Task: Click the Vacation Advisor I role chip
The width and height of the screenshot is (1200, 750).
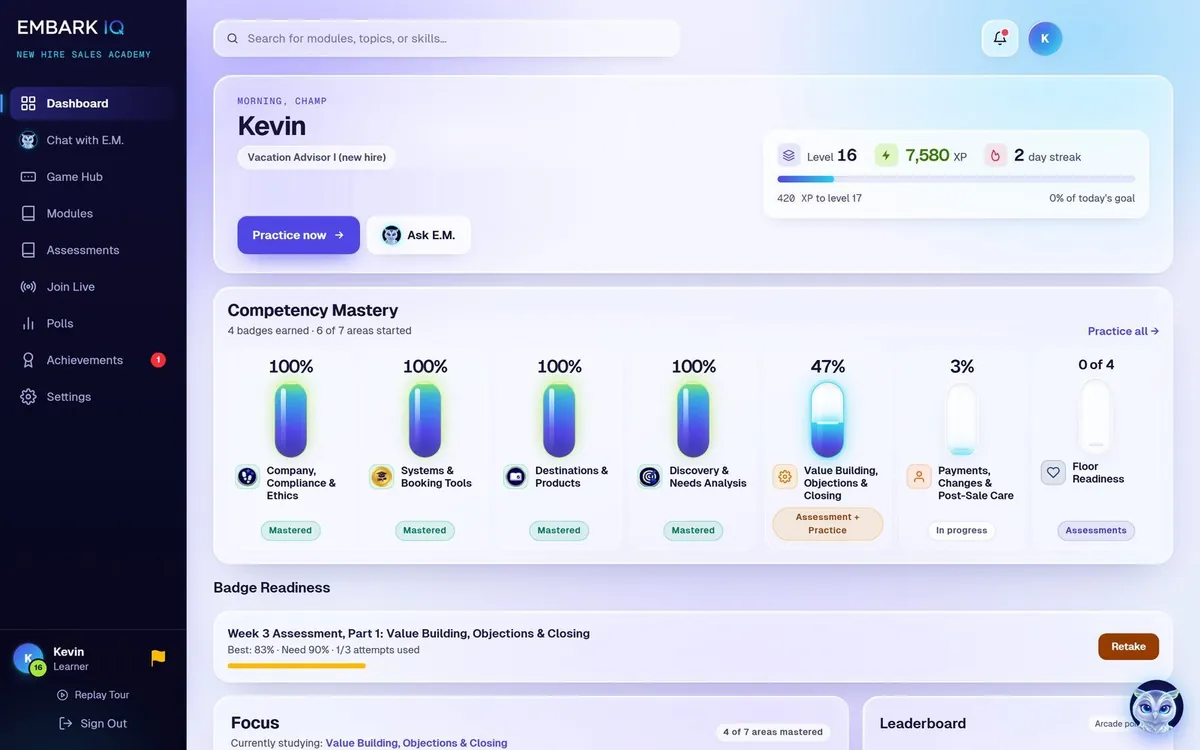Action: tap(316, 157)
